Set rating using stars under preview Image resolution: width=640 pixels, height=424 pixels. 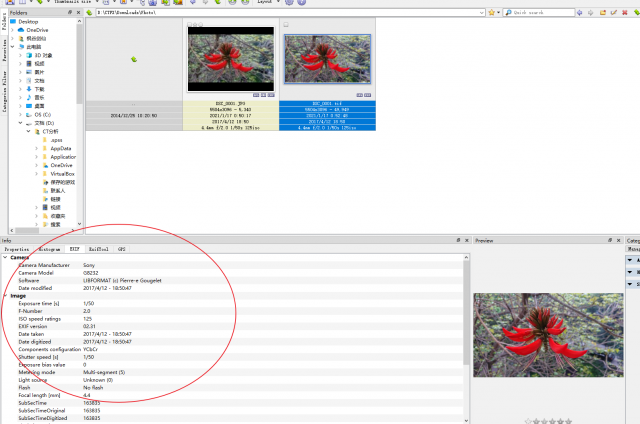[548, 421]
